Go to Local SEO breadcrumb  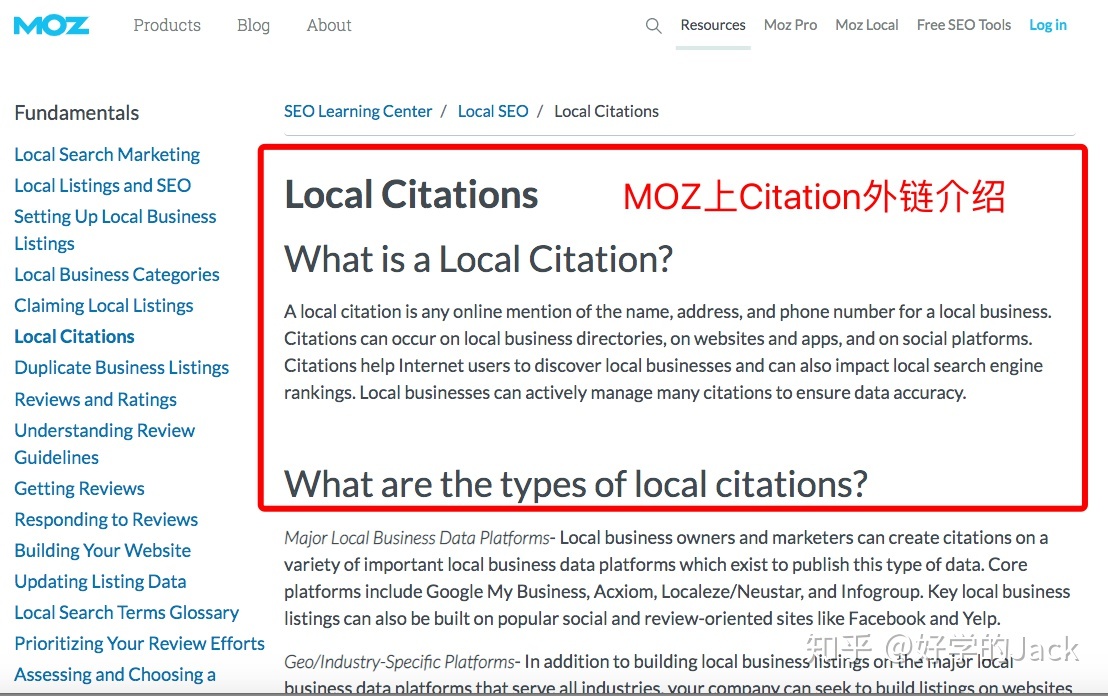point(493,111)
